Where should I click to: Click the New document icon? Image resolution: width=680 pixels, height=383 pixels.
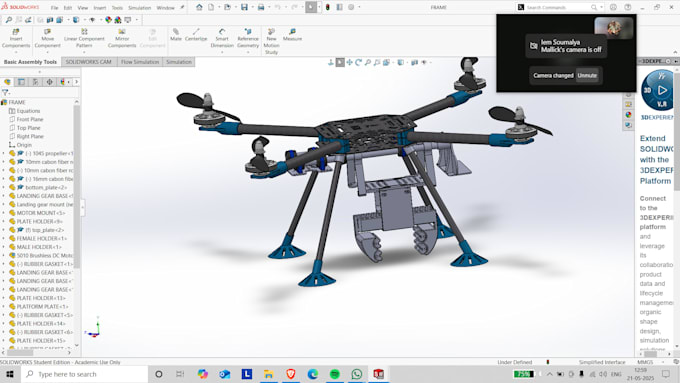pos(211,7)
